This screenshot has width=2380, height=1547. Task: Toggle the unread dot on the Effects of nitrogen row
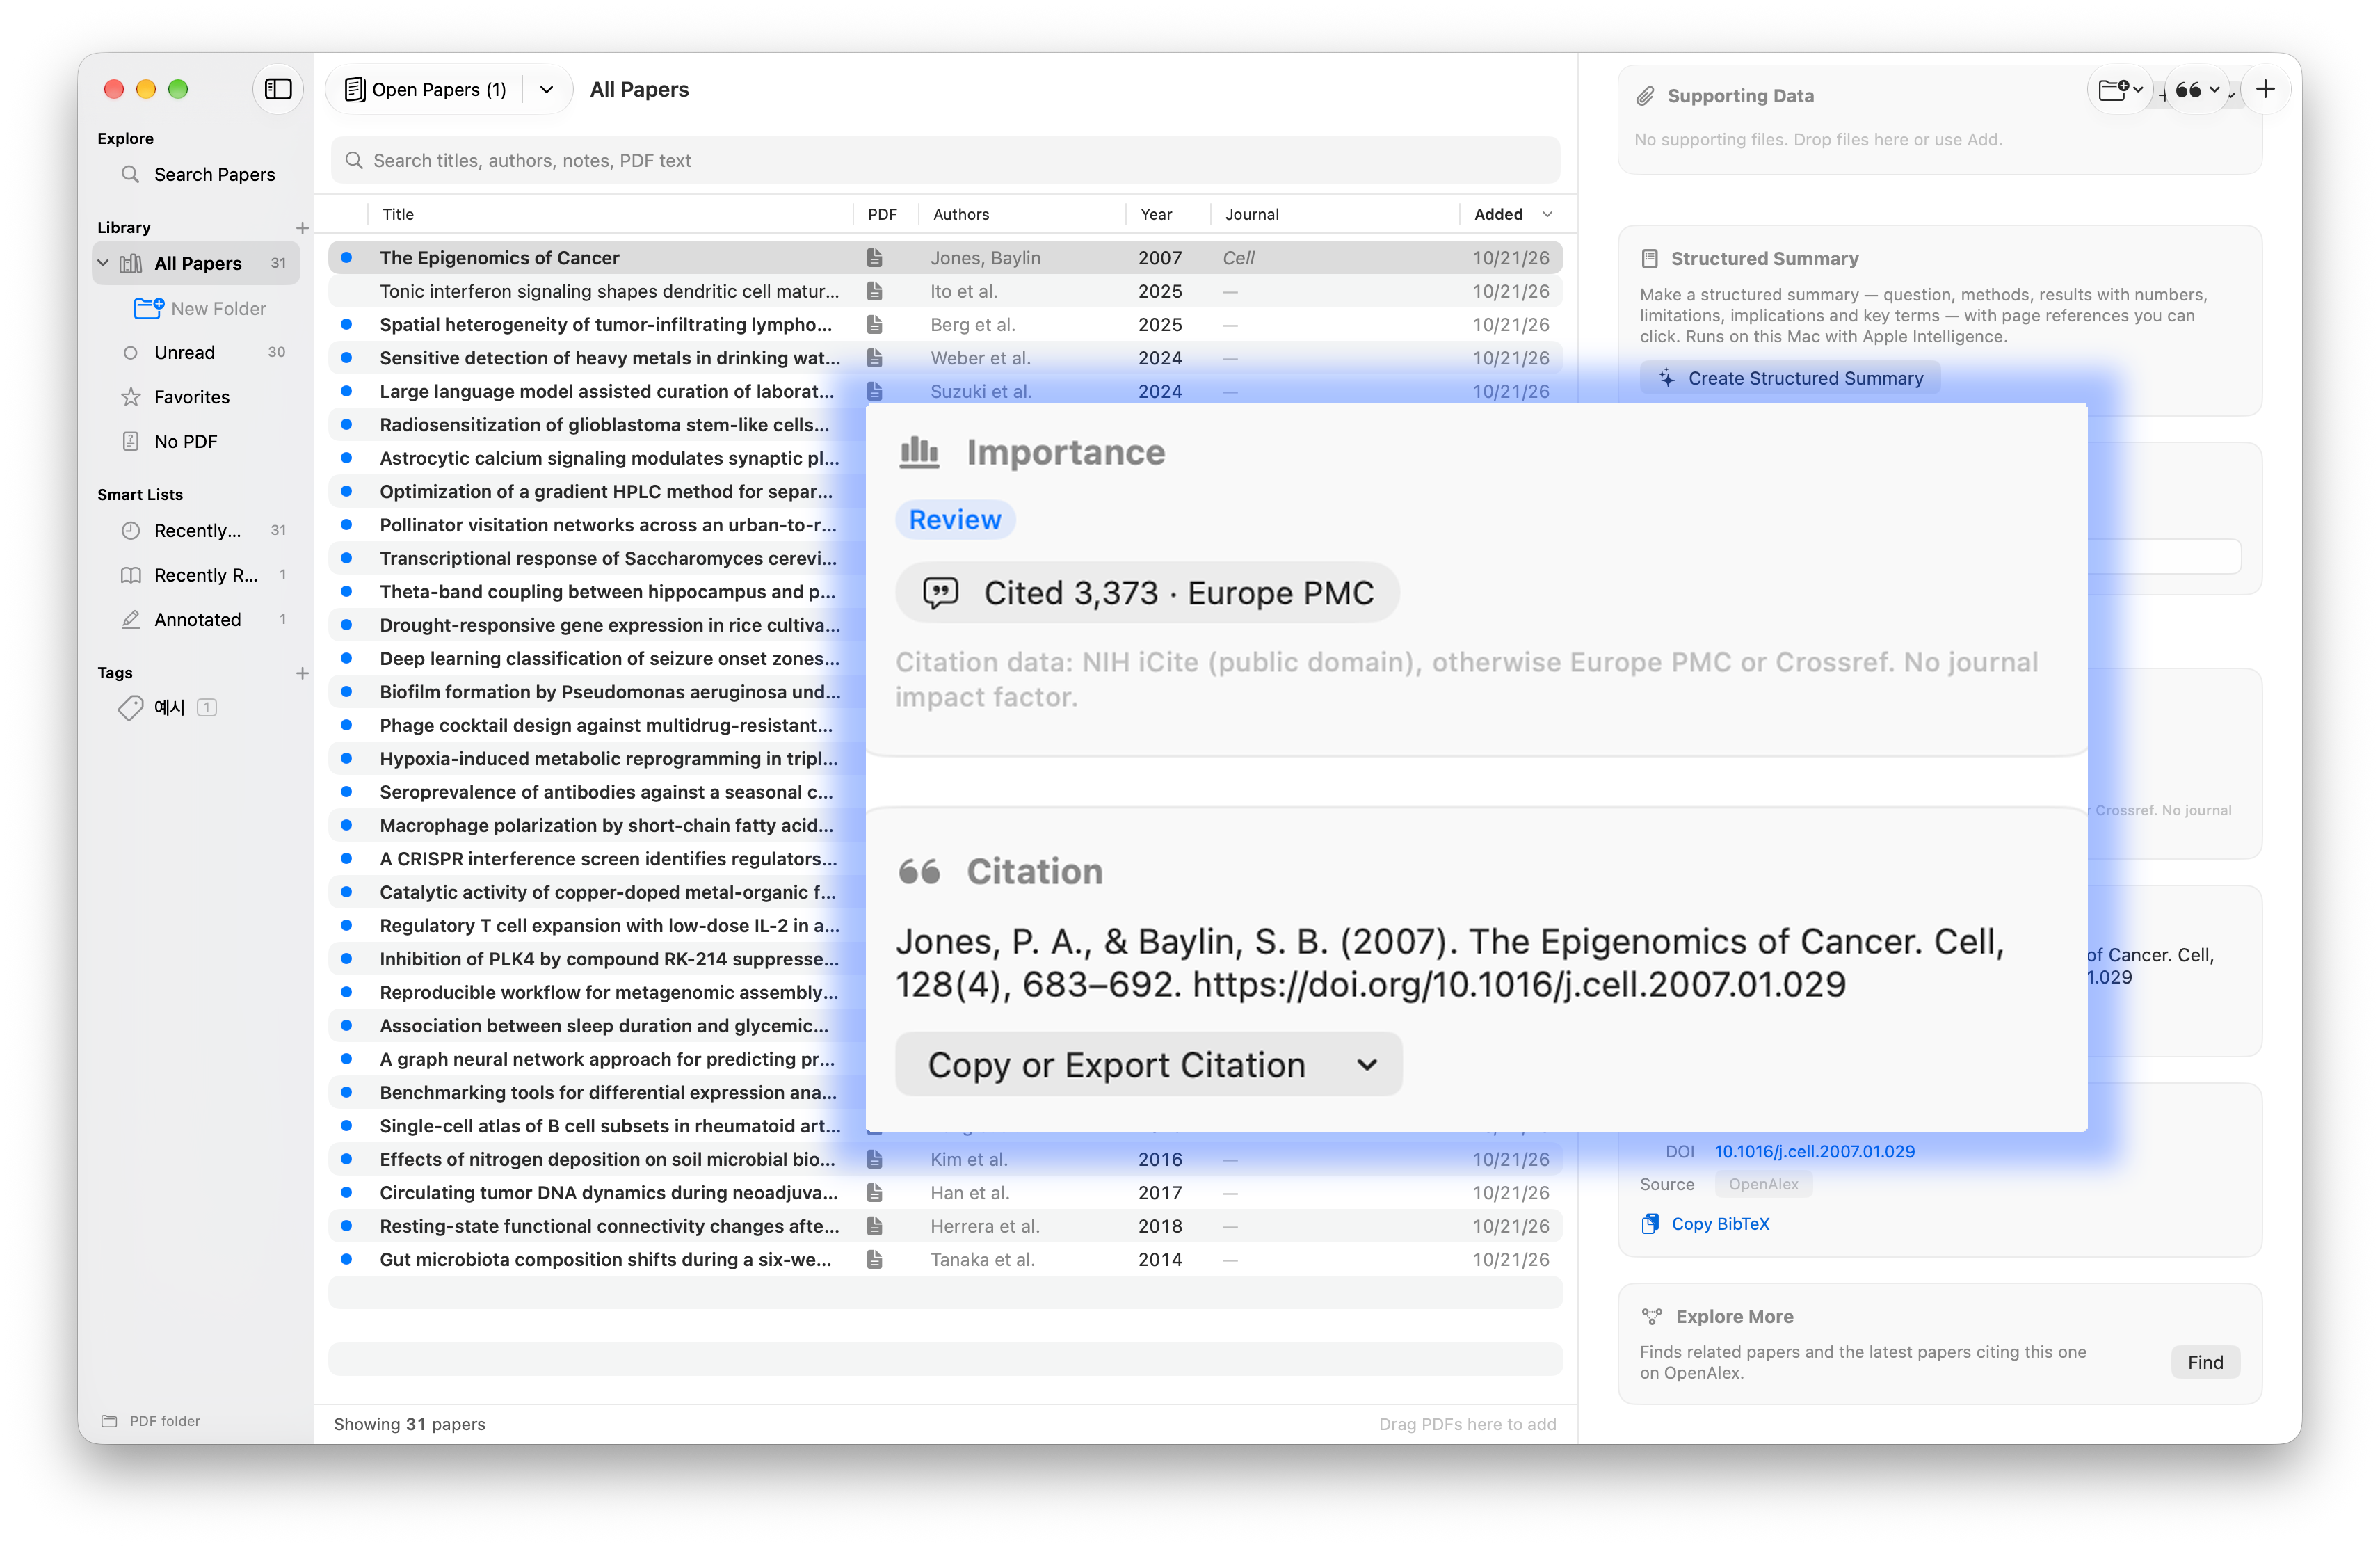click(346, 1159)
